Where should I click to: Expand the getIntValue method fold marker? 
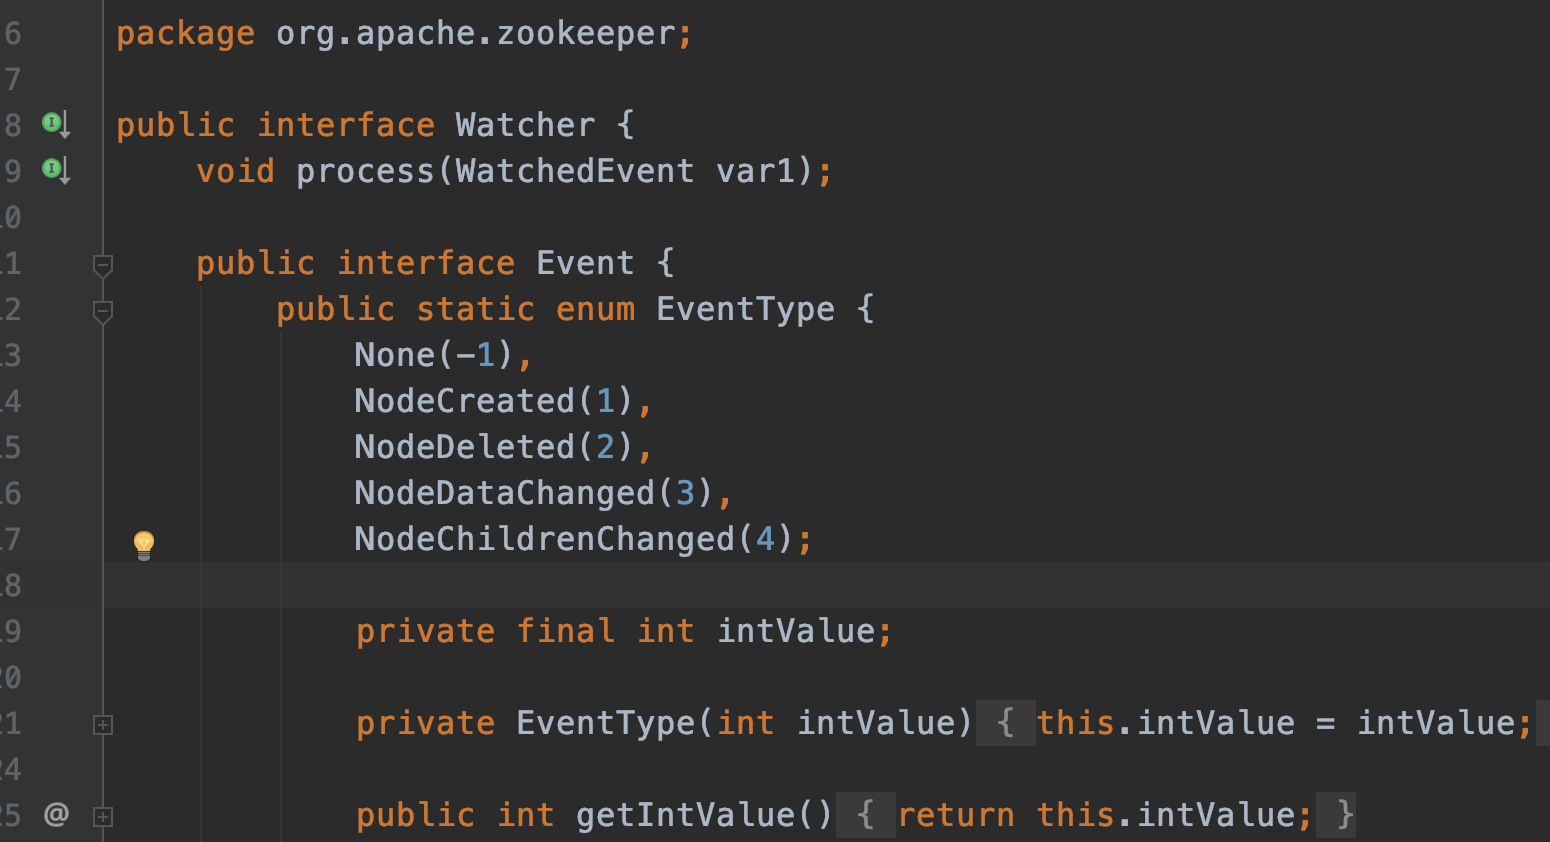pyautogui.click(x=102, y=816)
